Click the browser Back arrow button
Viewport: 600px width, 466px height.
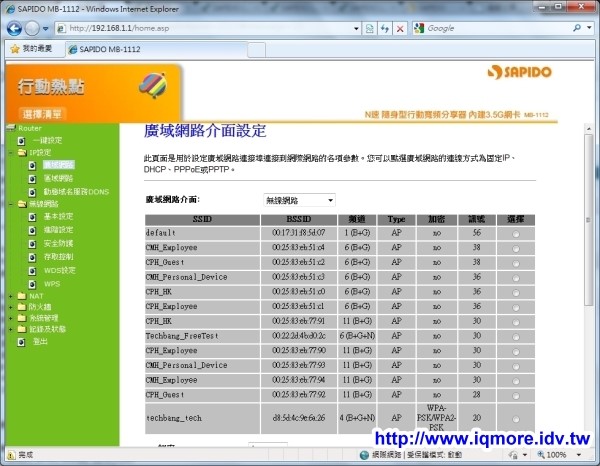point(14,28)
